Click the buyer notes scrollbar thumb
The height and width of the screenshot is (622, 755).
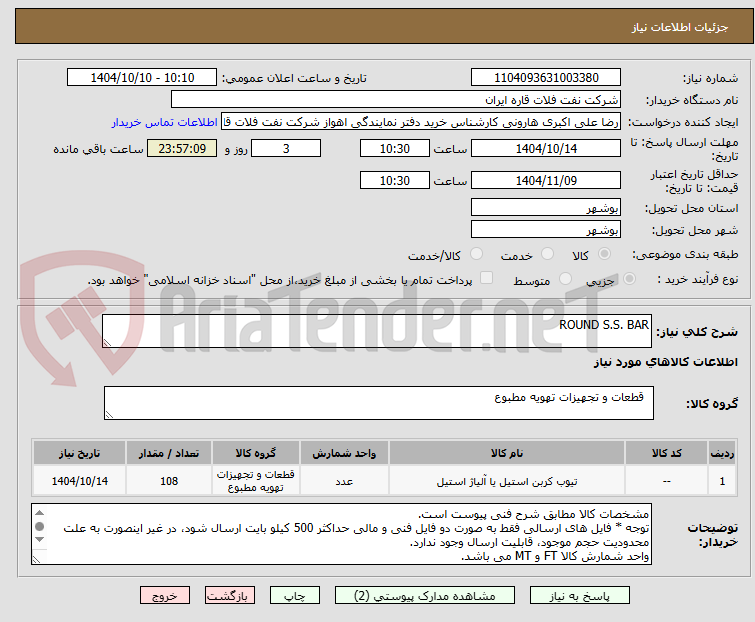[39, 526]
